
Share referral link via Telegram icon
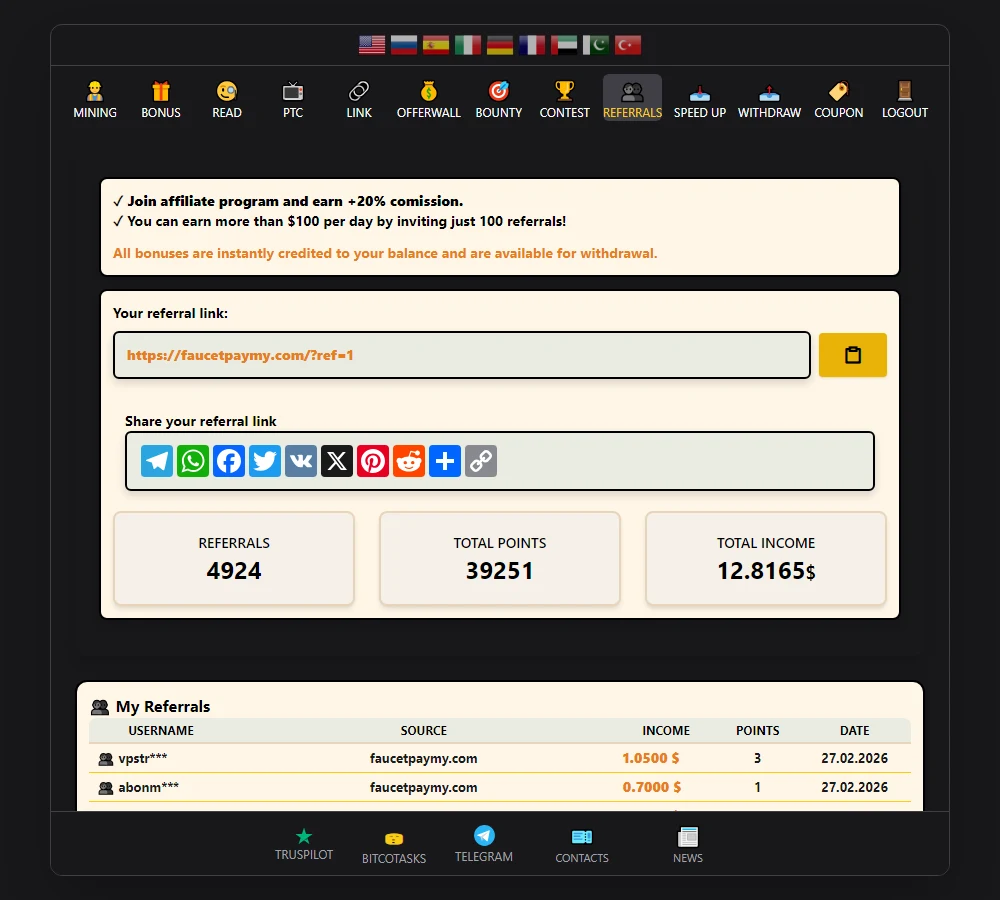pyautogui.click(x=157, y=461)
